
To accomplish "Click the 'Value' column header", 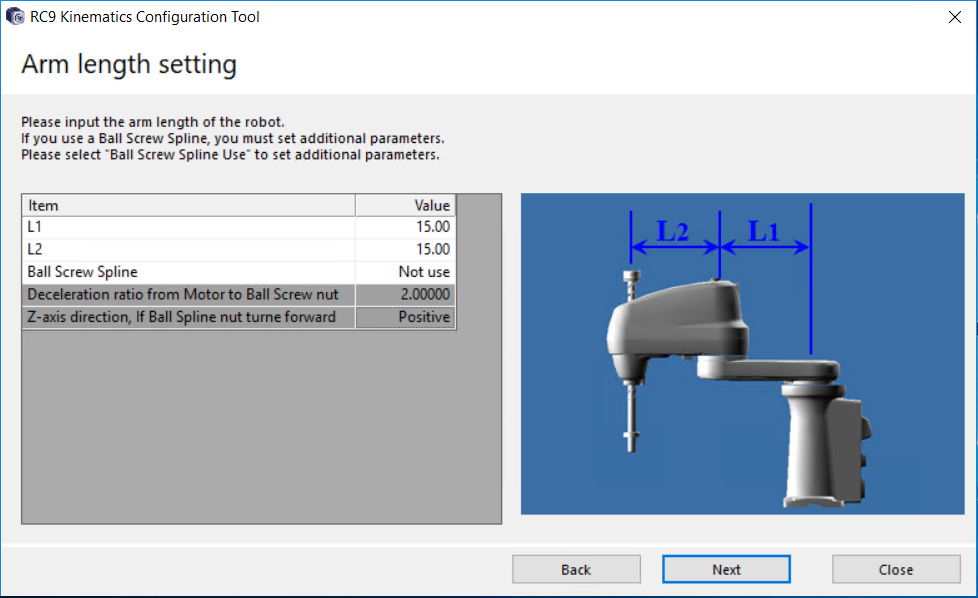I will coord(405,205).
